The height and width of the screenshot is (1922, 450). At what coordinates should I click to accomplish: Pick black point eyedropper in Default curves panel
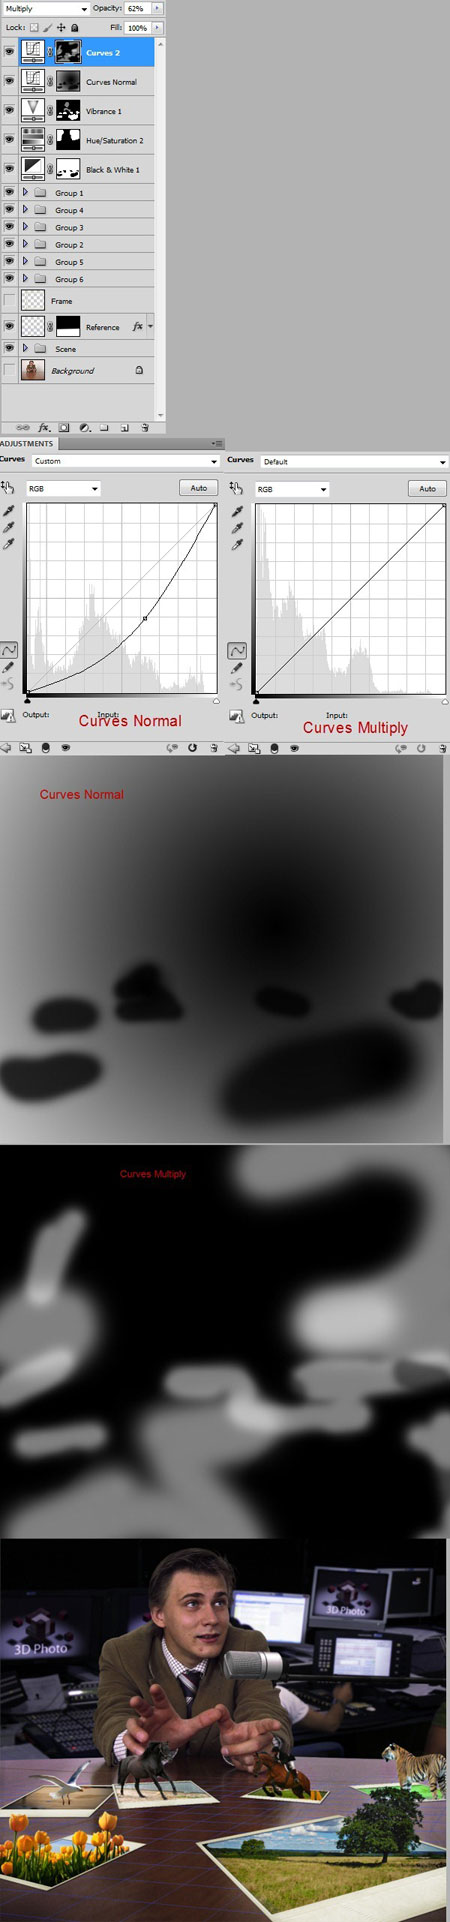(x=237, y=510)
